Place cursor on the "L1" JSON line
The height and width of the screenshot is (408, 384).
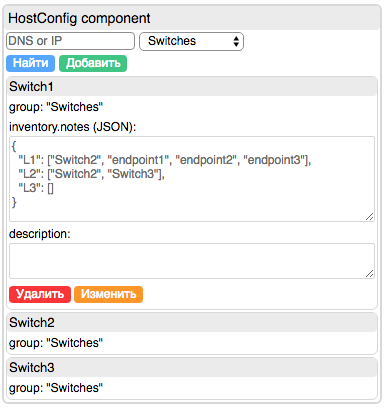[165, 160]
